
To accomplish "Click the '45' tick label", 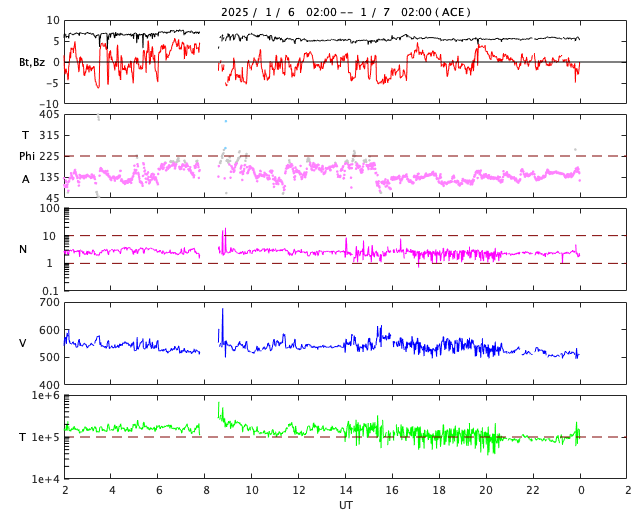I will pos(53,198).
